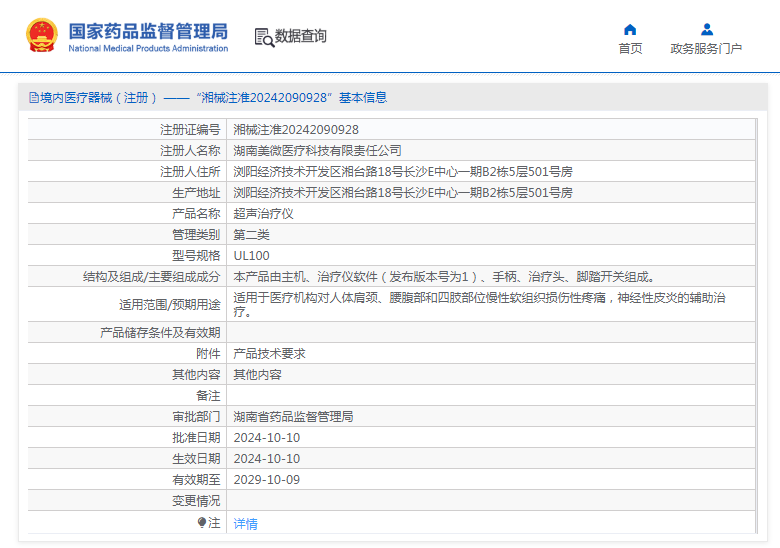Select the 政务服务门户 navigation label
The image size is (780, 548).
point(706,48)
